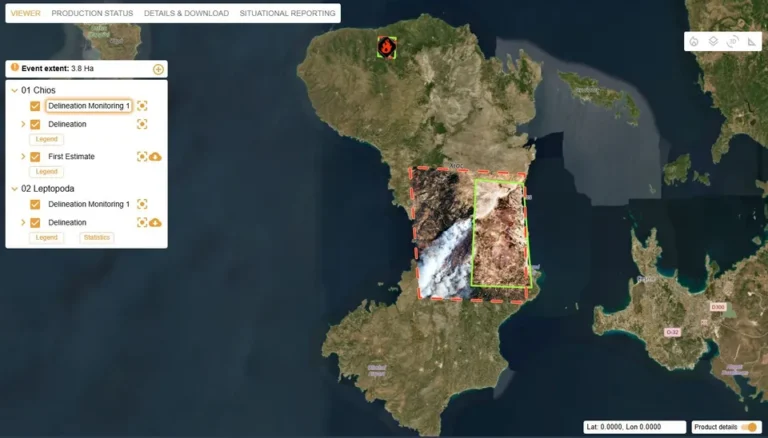
Task: Zoom to extent of First Estimate layer
Action: coord(142,157)
